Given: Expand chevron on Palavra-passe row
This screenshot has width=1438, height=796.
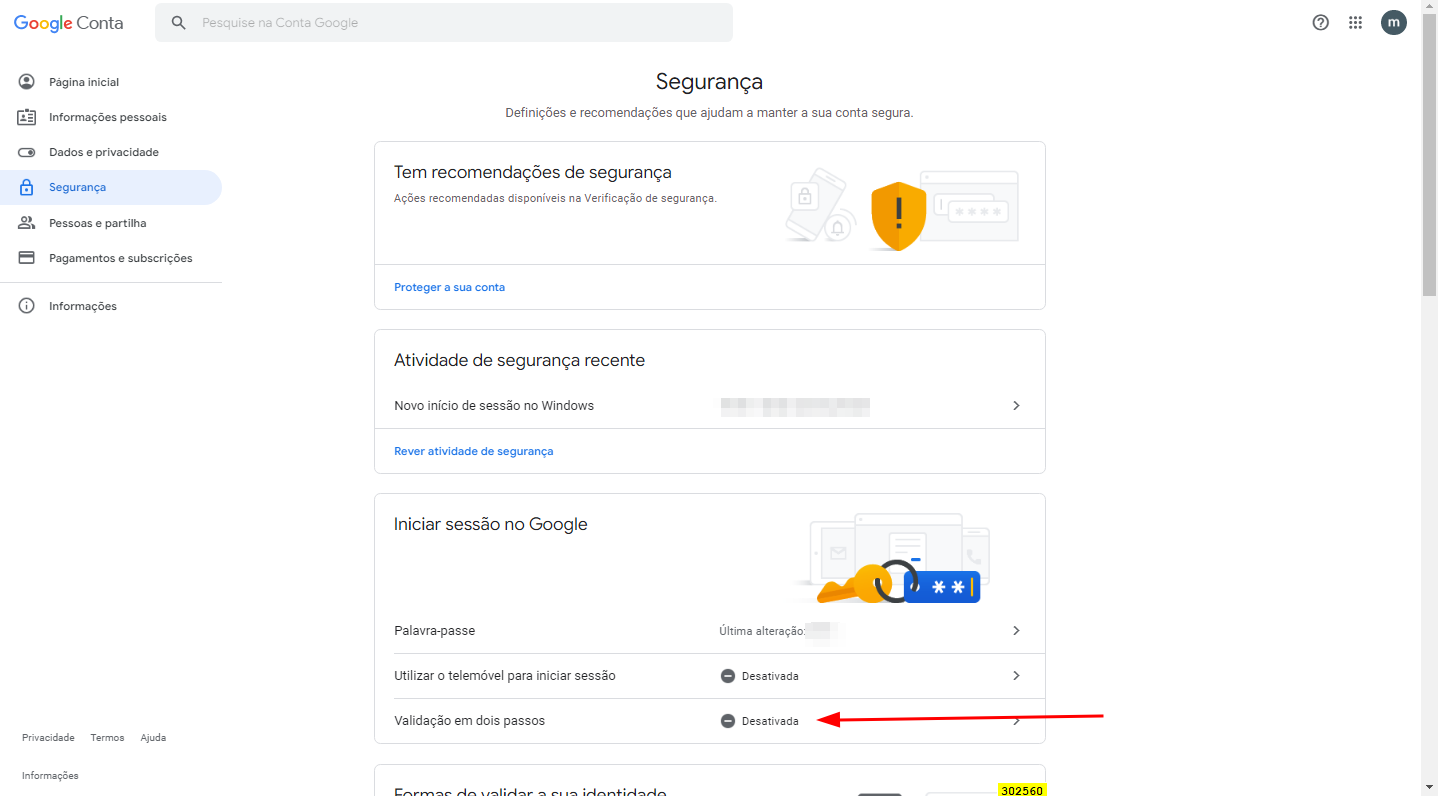Looking at the screenshot, I should (x=1016, y=631).
